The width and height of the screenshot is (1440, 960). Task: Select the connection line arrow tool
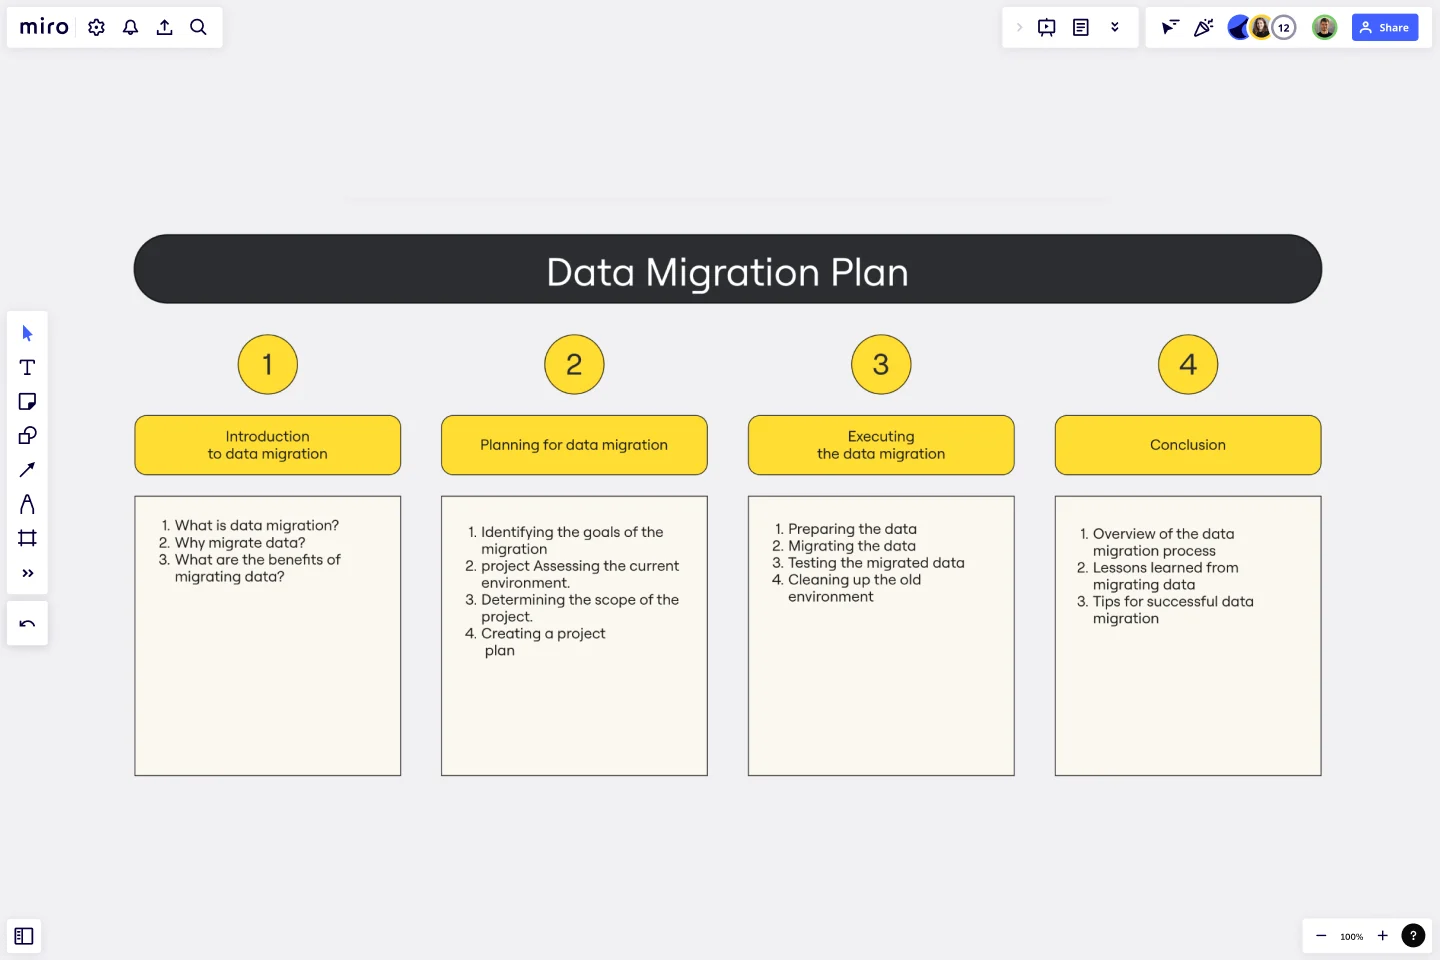pyautogui.click(x=27, y=470)
